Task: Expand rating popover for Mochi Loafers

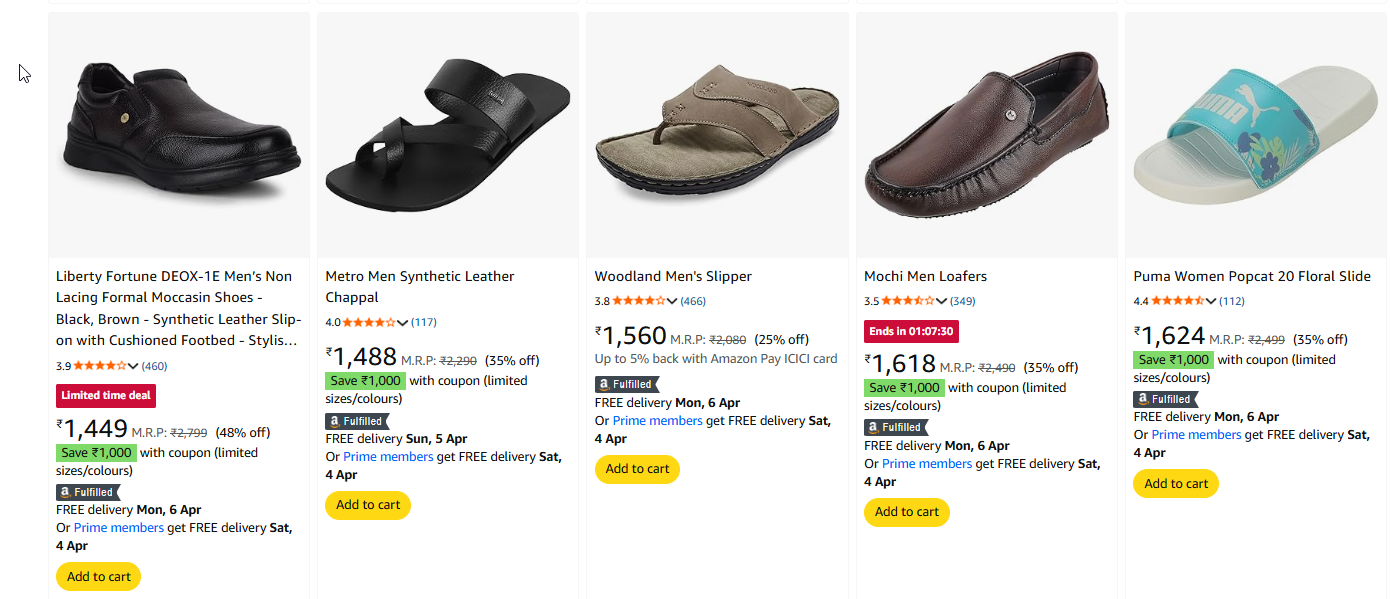Action: click(941, 302)
